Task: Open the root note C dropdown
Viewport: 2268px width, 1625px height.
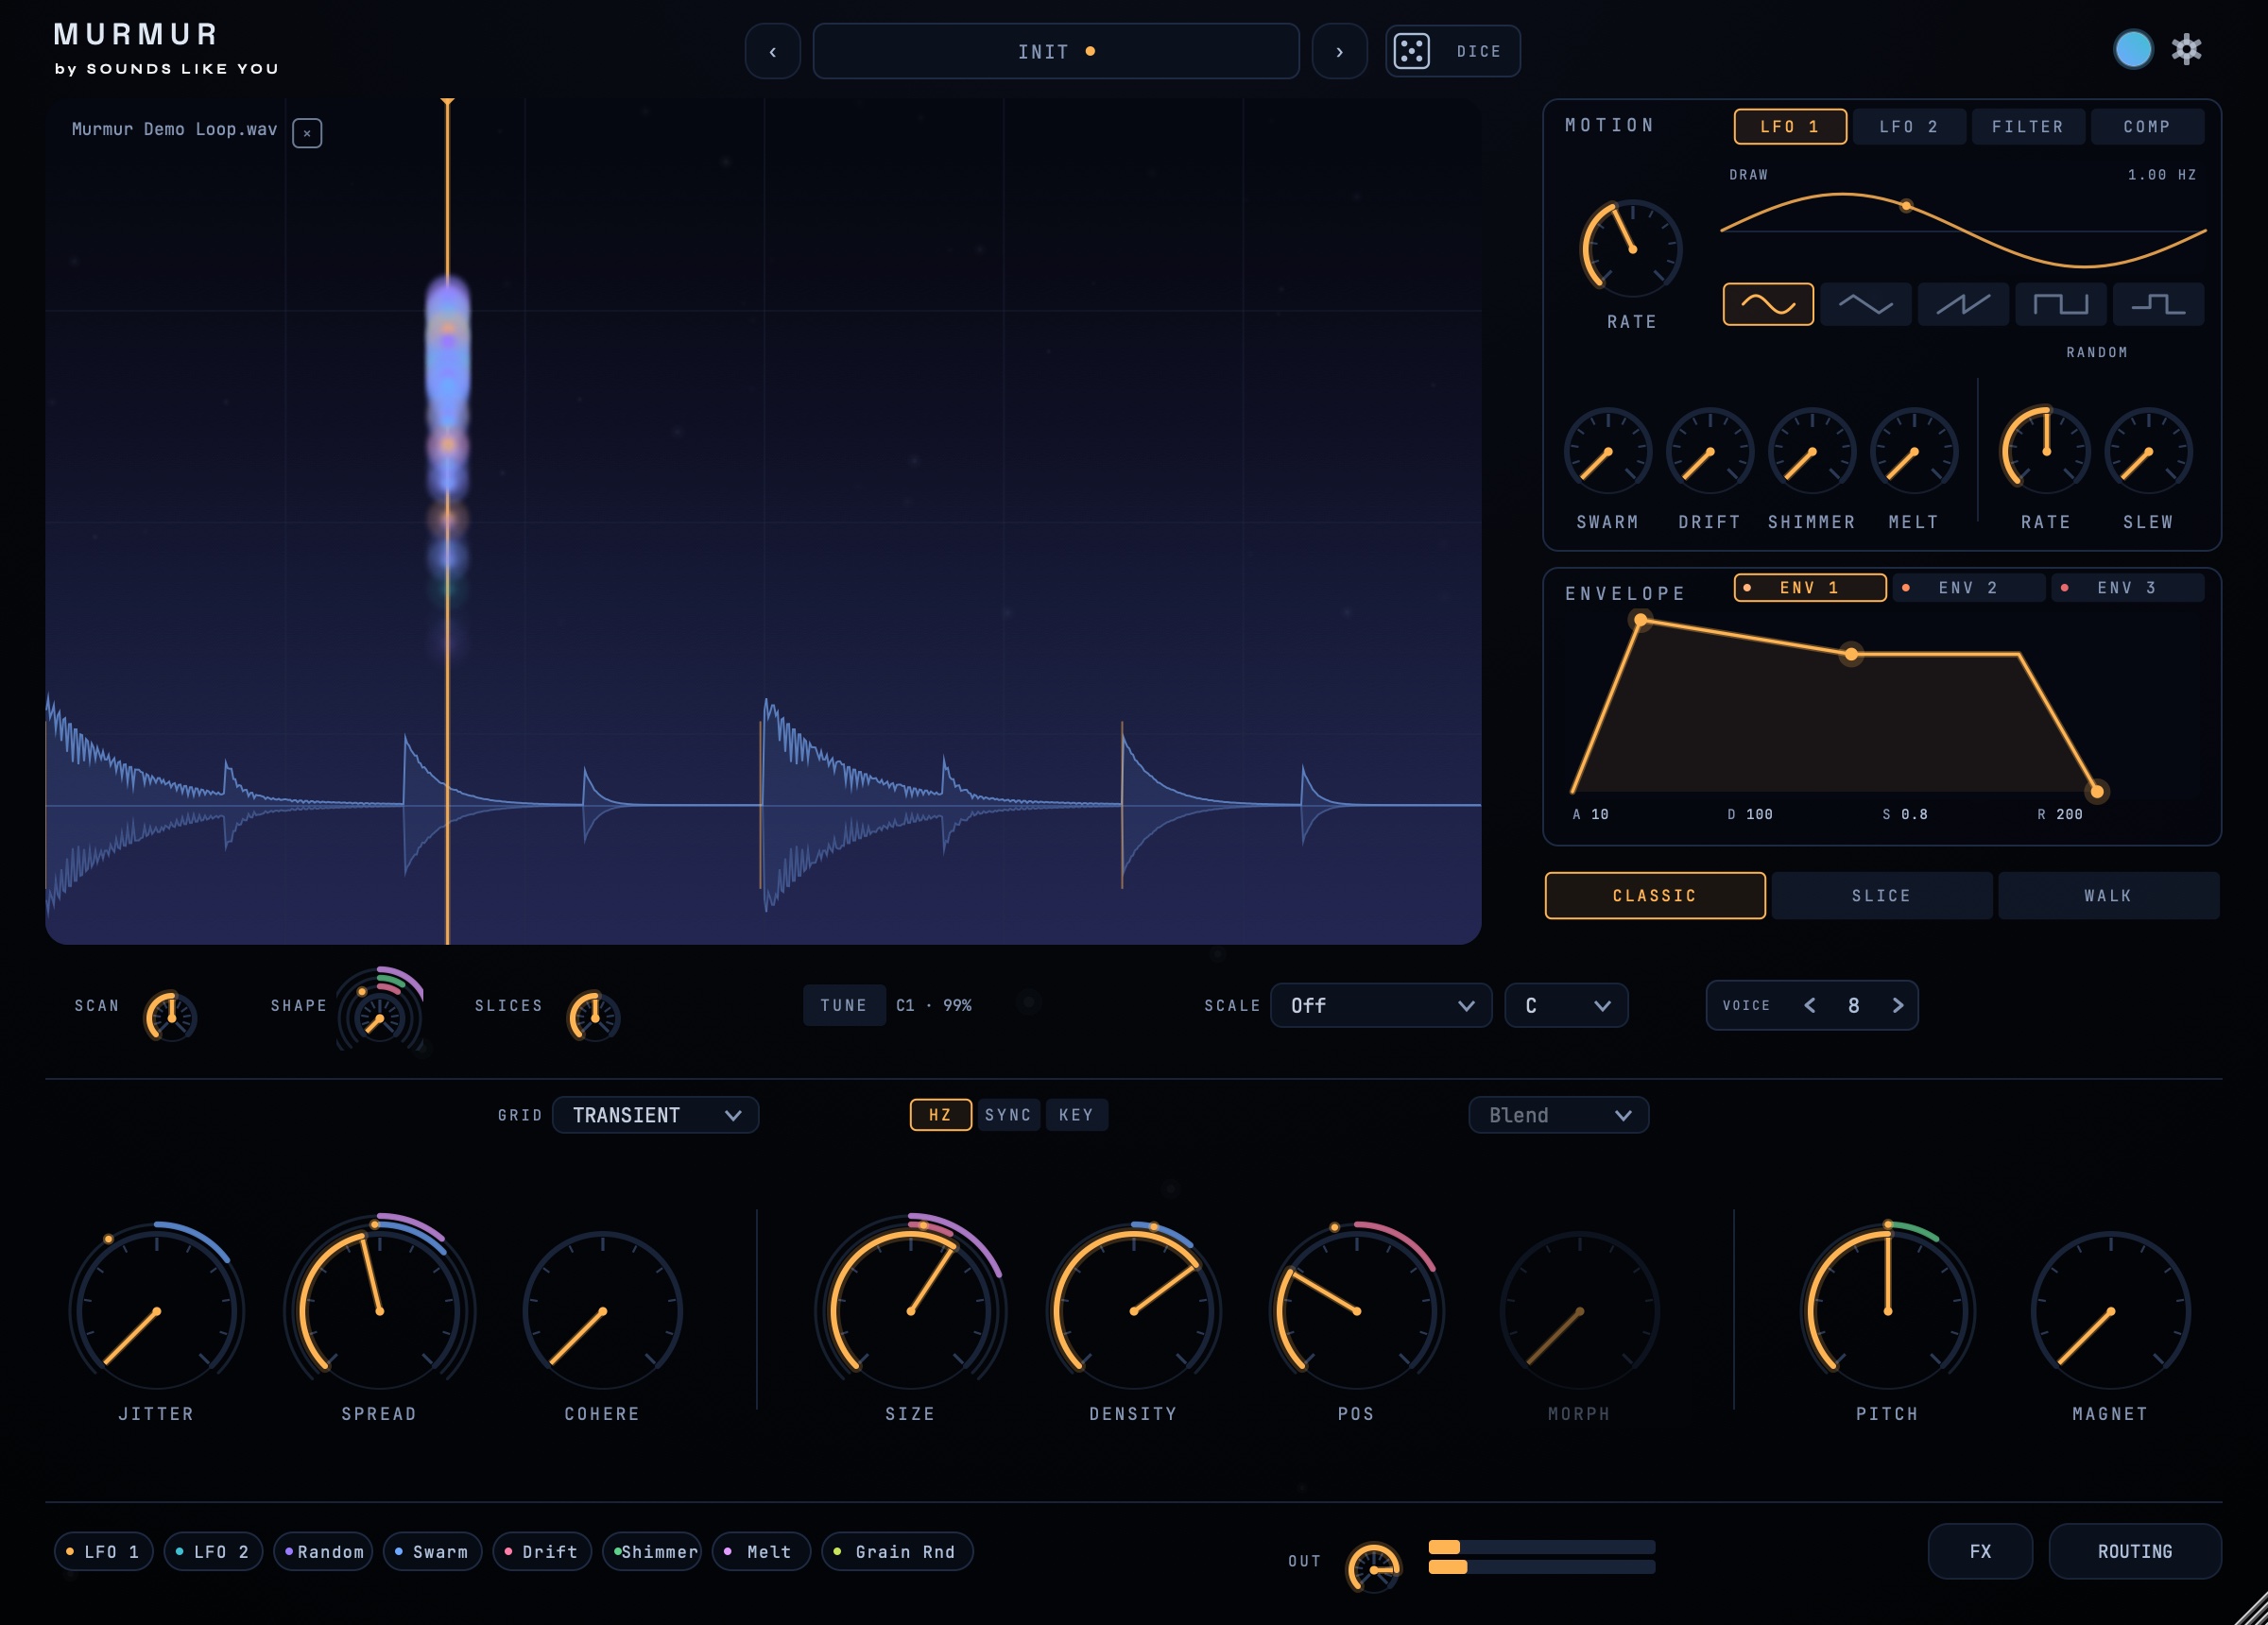Action: click(1566, 1005)
